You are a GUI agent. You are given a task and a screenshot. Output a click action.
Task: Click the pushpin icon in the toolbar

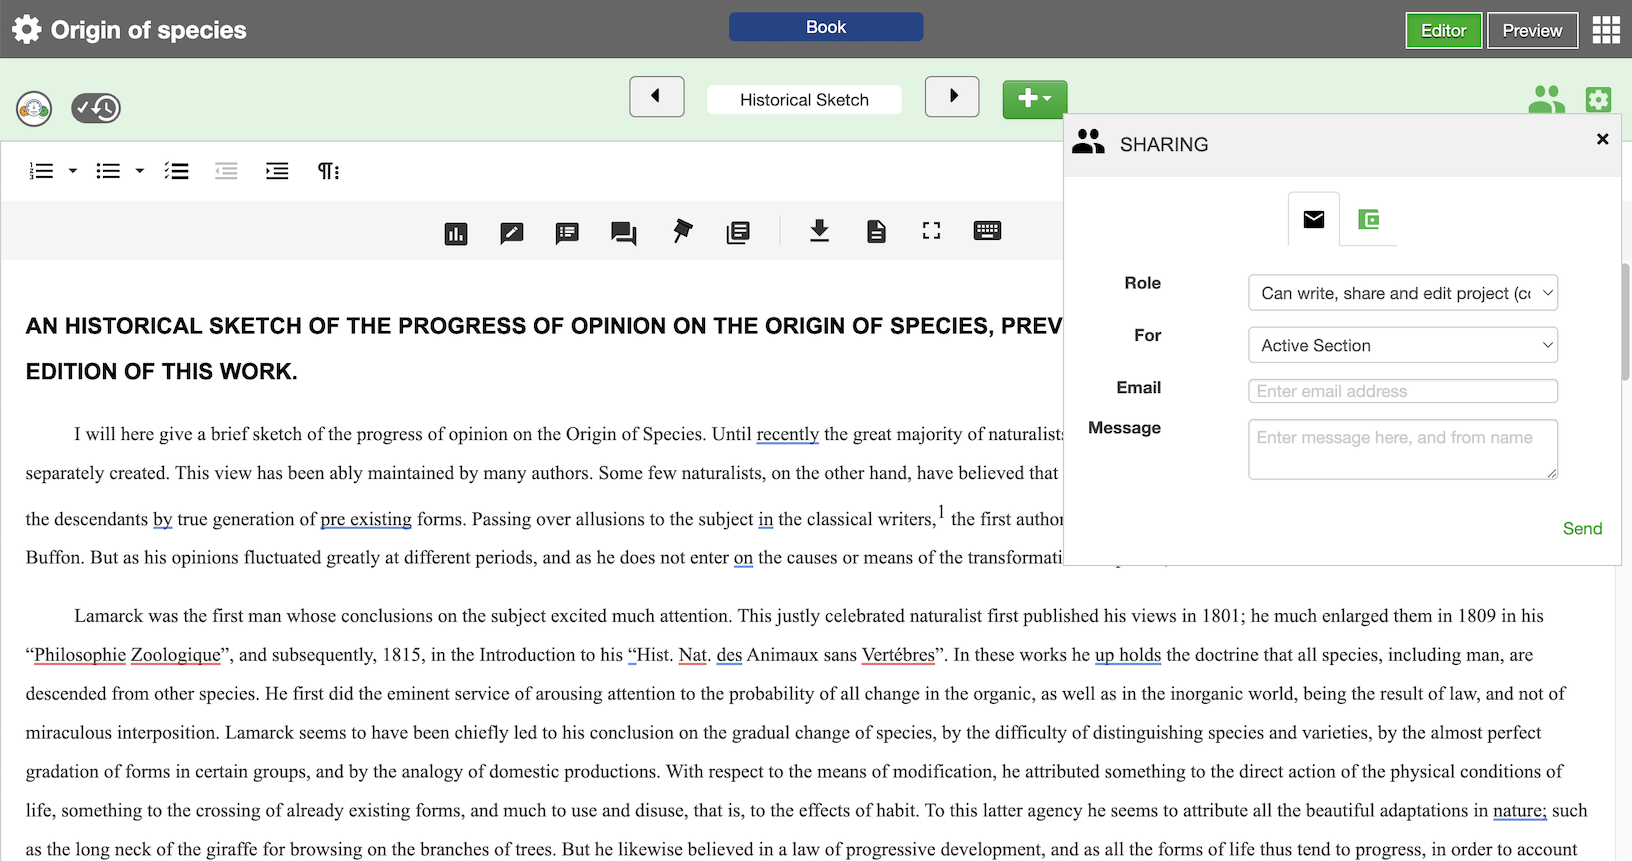682,232
